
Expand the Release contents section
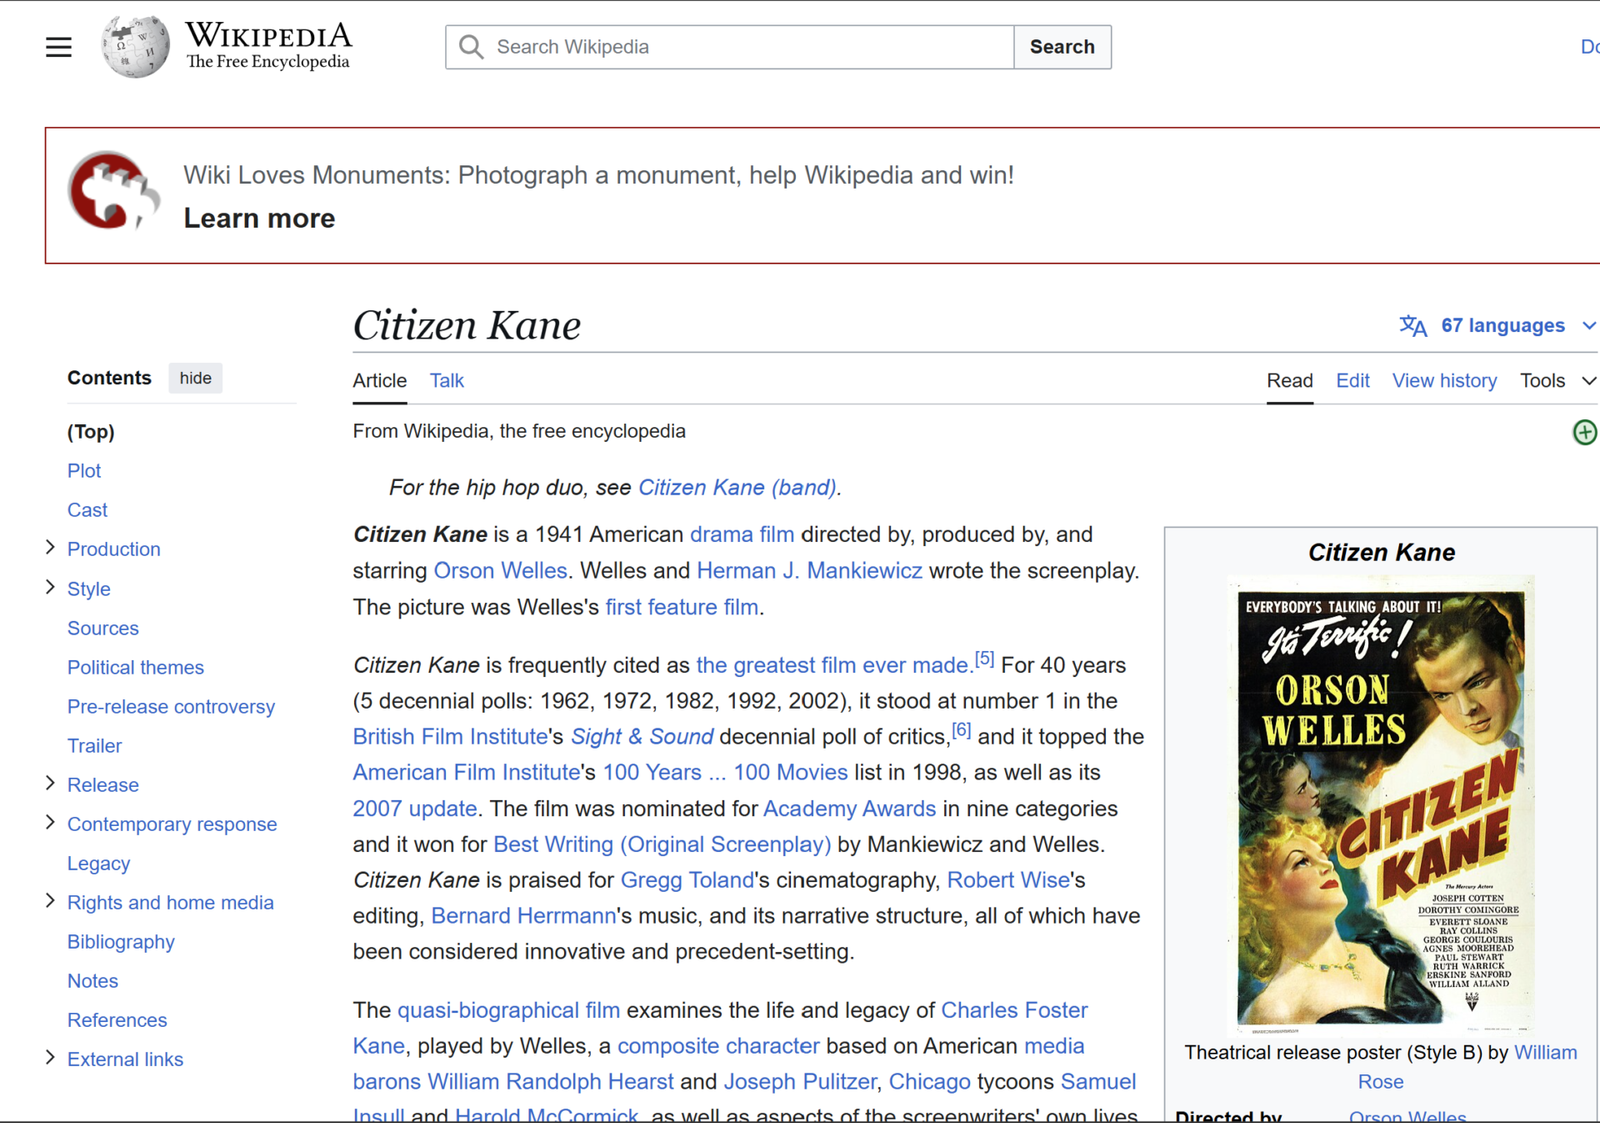pyautogui.click(x=50, y=784)
